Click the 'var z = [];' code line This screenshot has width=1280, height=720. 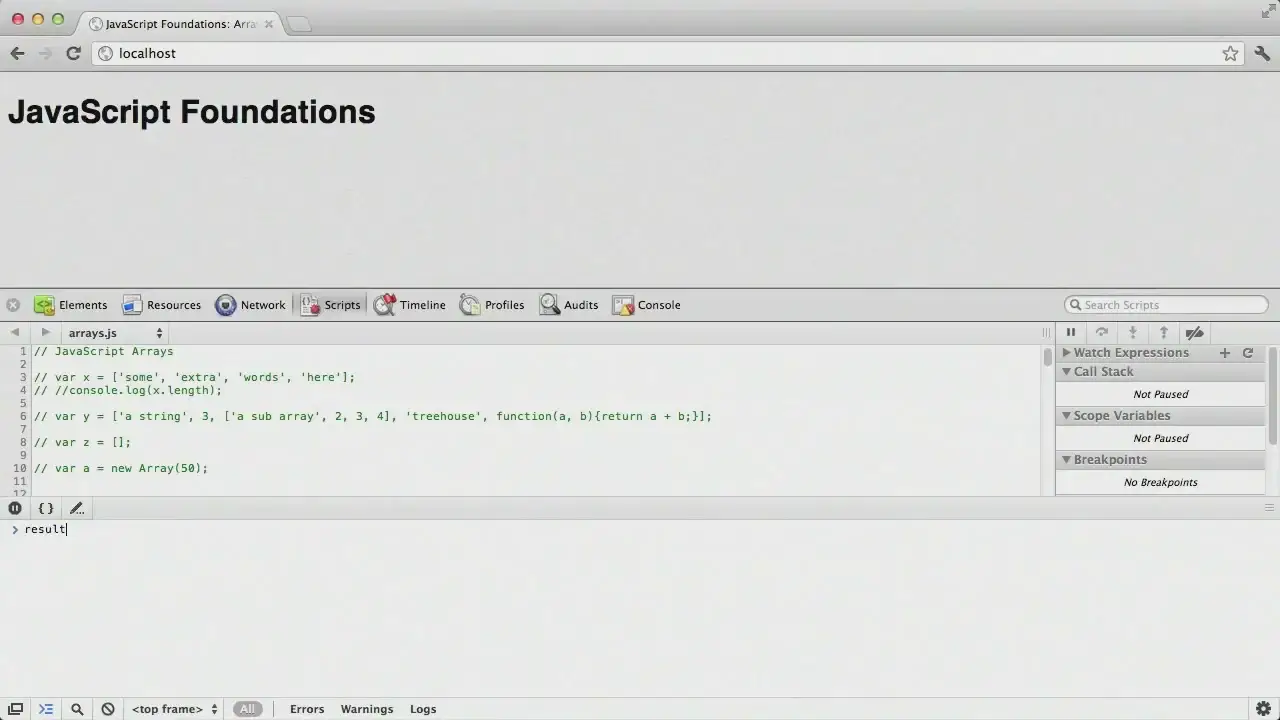[82, 442]
